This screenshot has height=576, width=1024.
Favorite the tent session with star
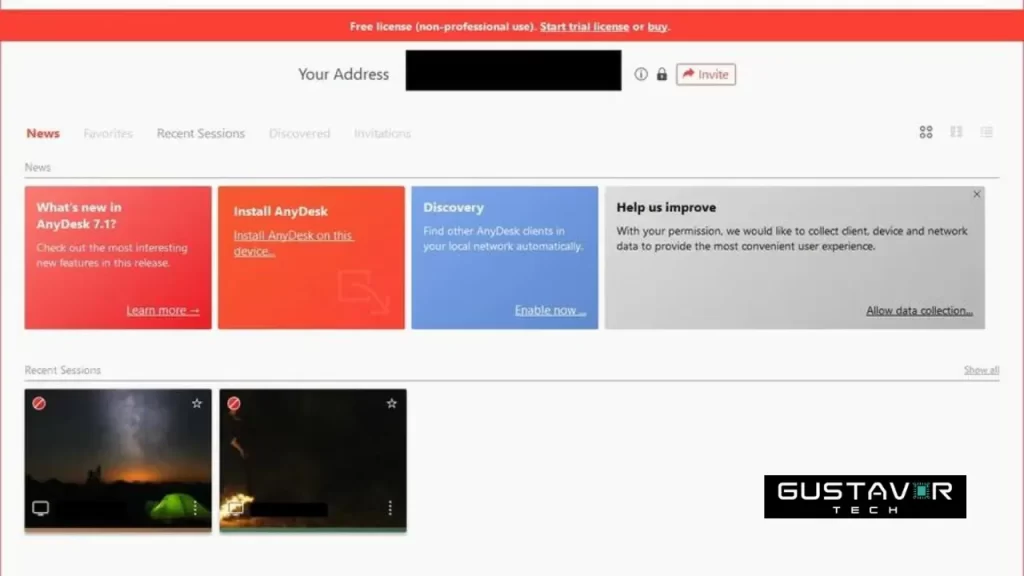[197, 404]
